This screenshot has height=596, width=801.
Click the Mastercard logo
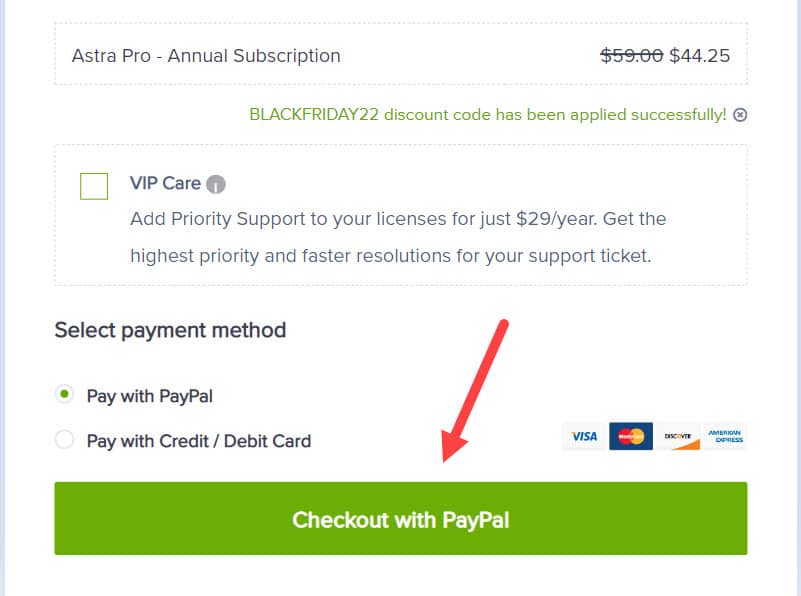coord(630,436)
